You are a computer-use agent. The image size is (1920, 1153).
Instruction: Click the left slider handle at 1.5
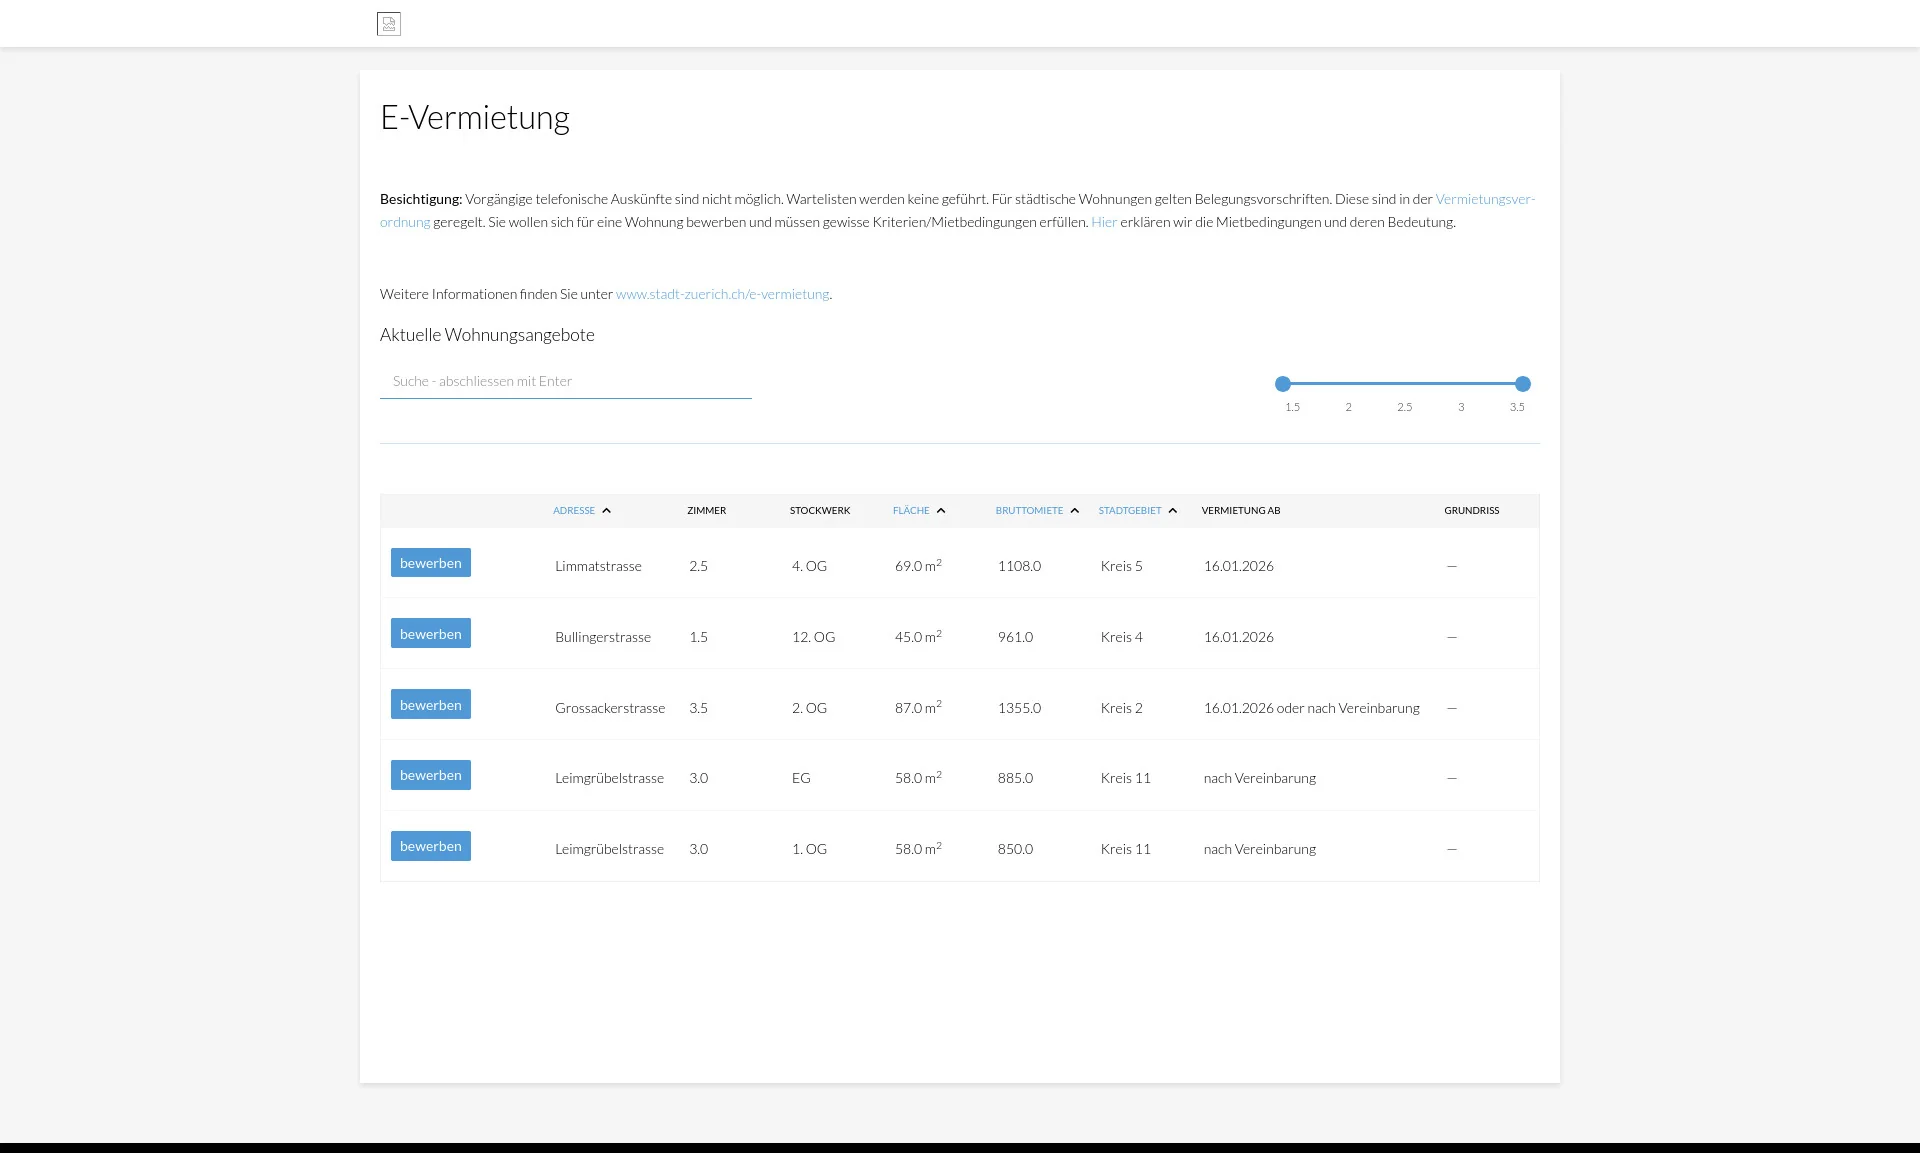coord(1283,384)
